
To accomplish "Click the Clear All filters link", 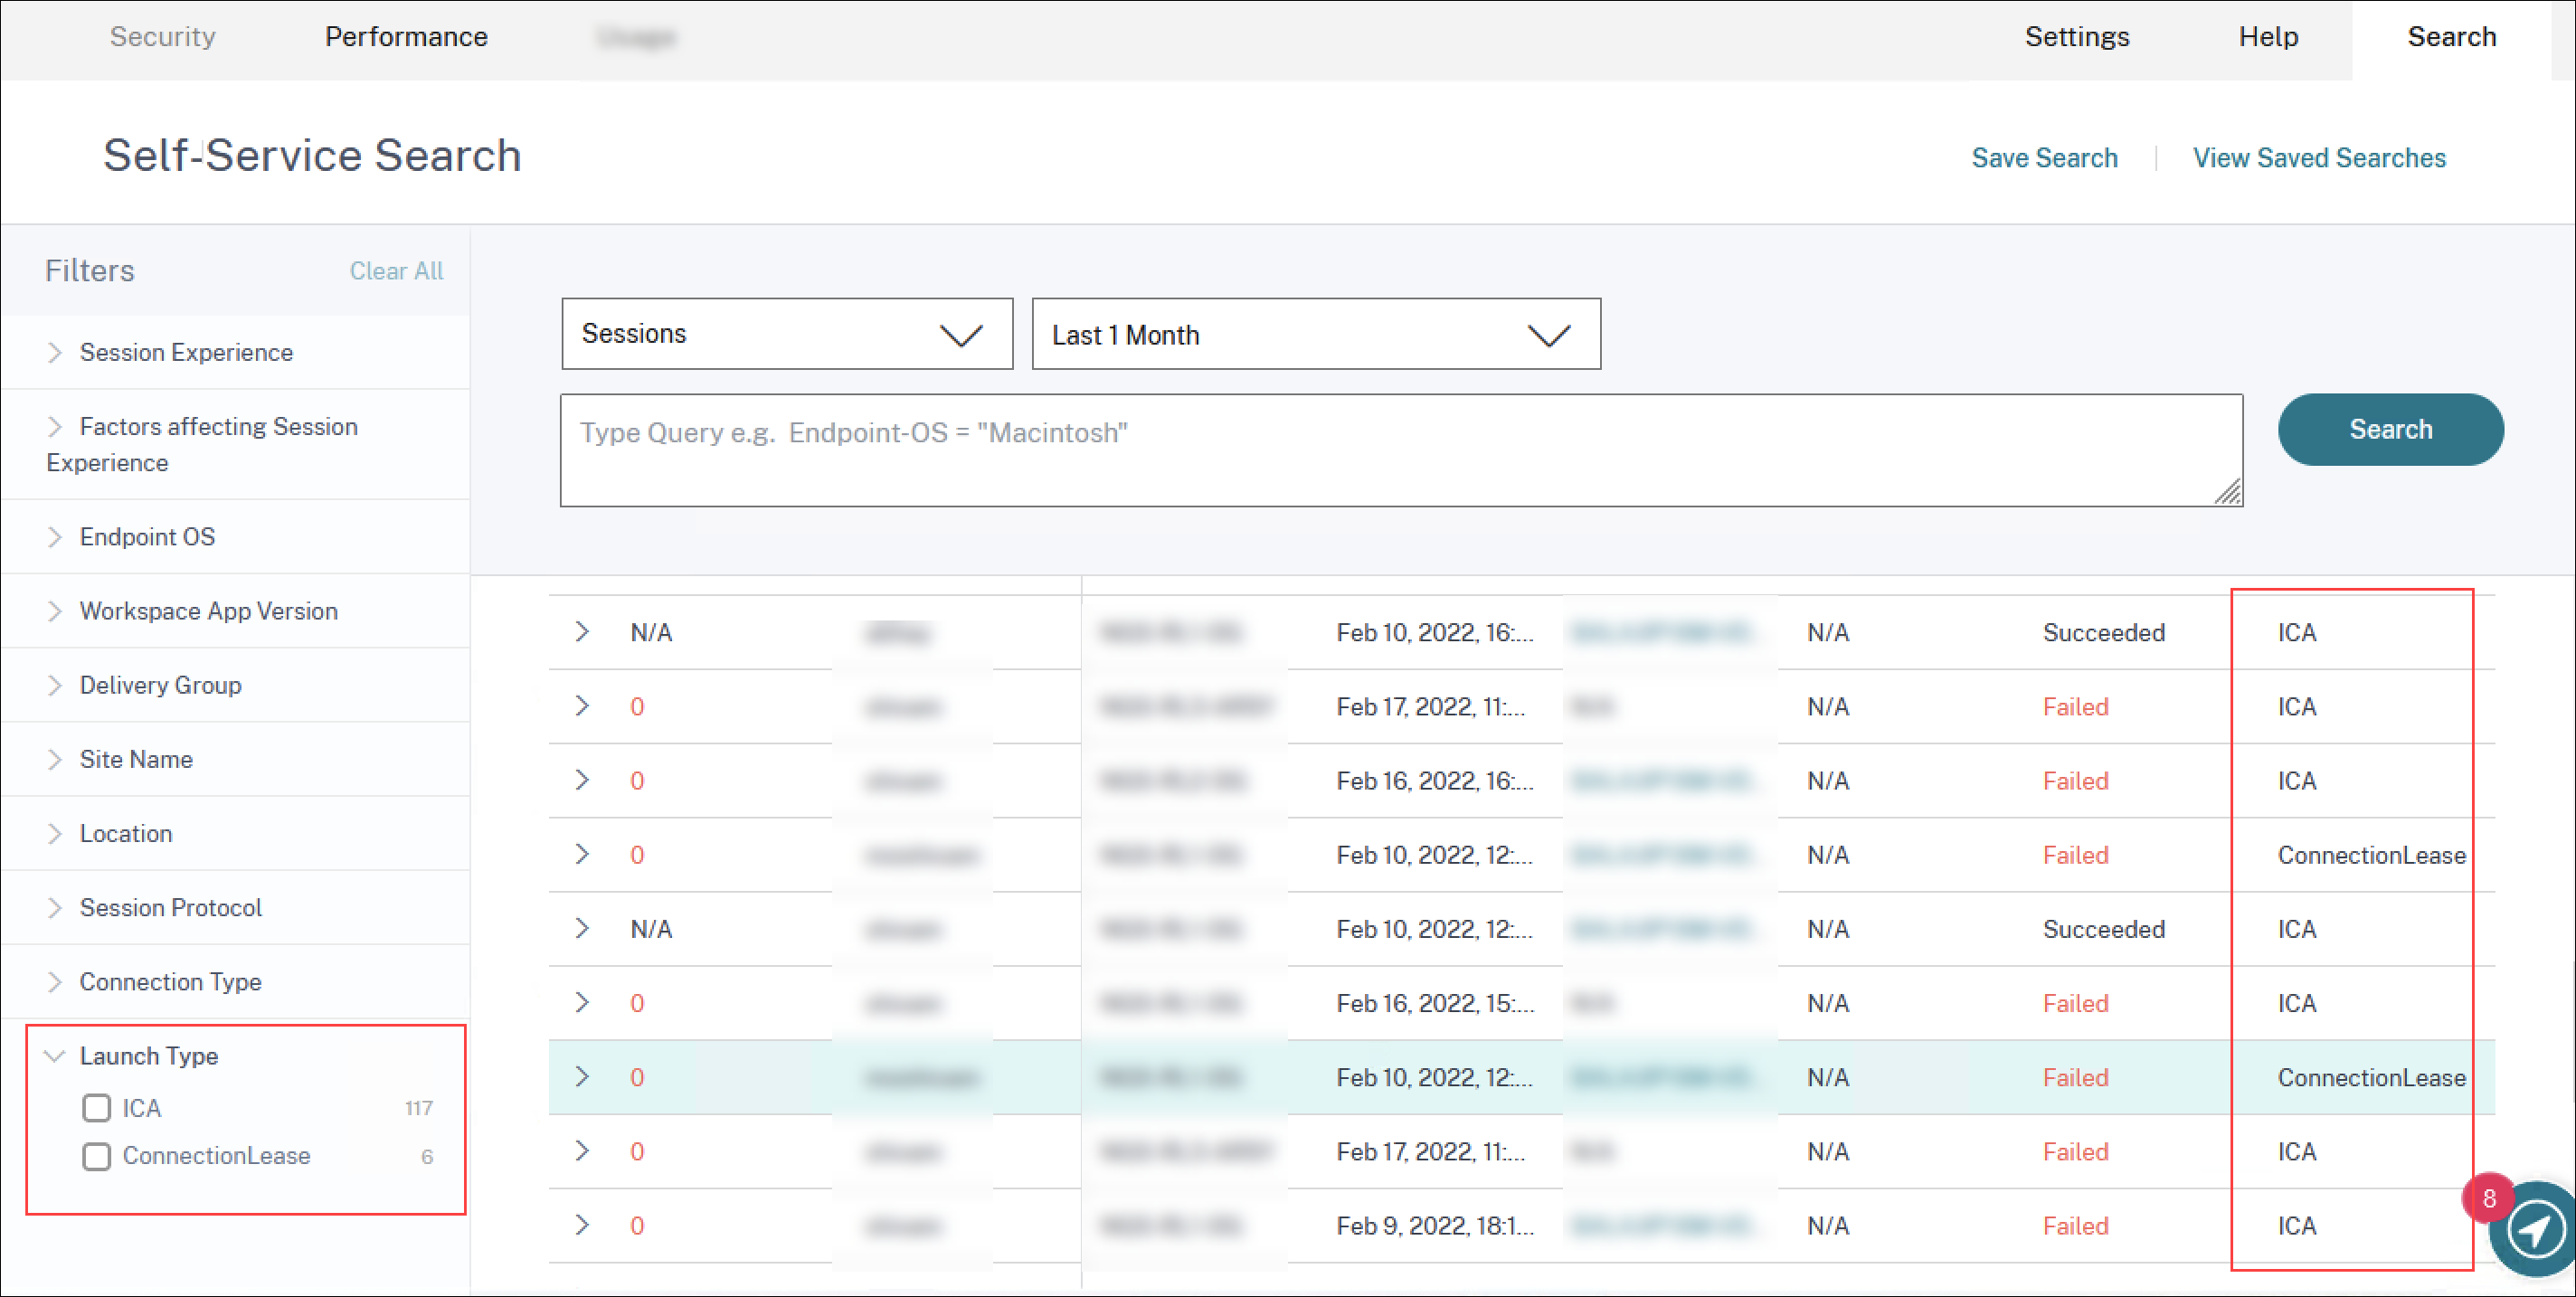I will pyautogui.click(x=396, y=271).
